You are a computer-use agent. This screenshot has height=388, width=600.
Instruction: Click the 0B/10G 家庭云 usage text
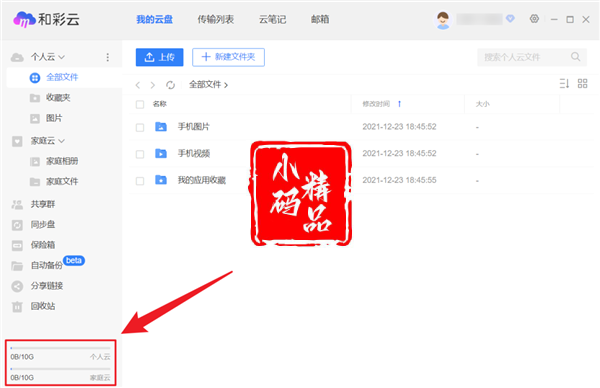point(22,378)
